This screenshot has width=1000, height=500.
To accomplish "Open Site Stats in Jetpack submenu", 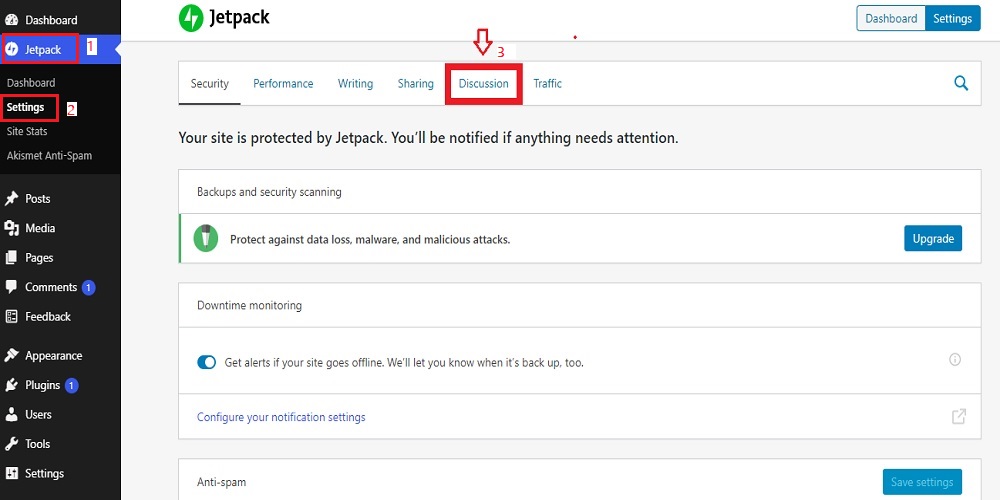I will 27,132.
